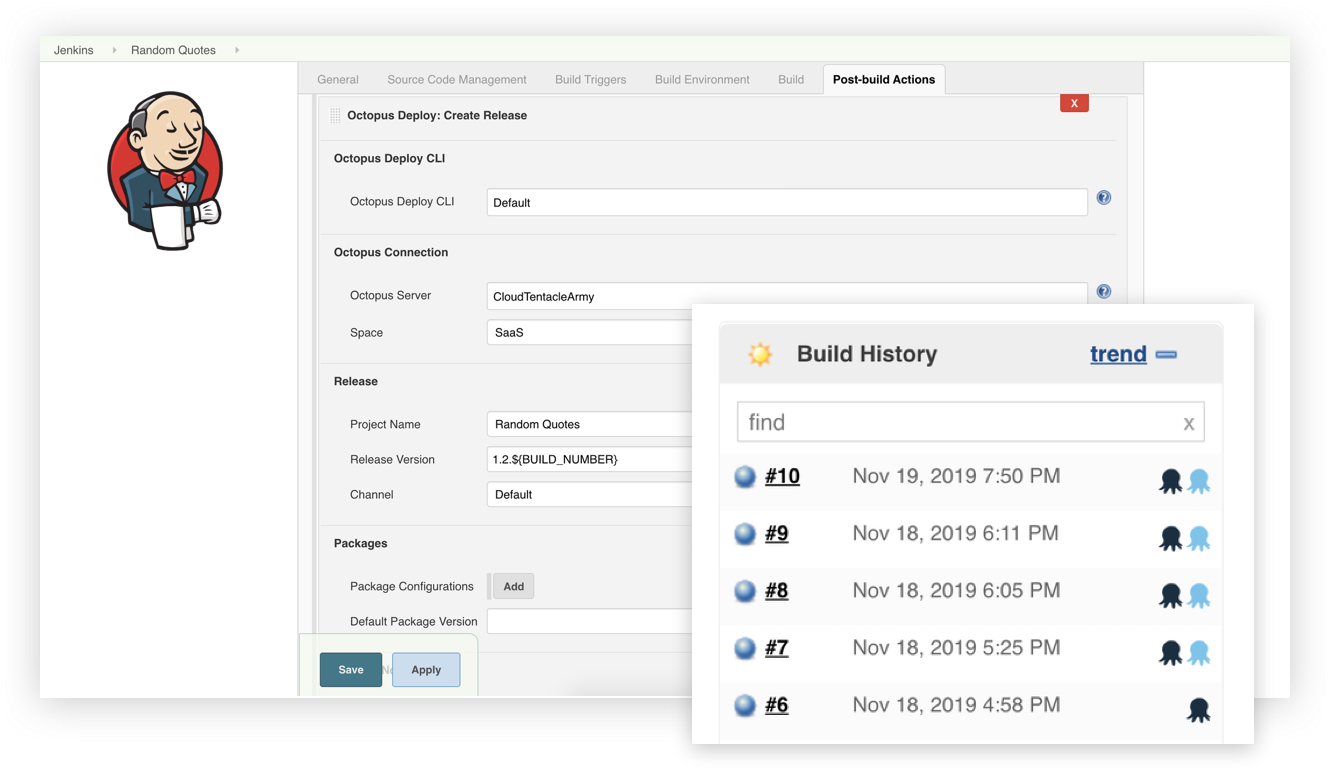Select the Post-build Actions tab

884,80
